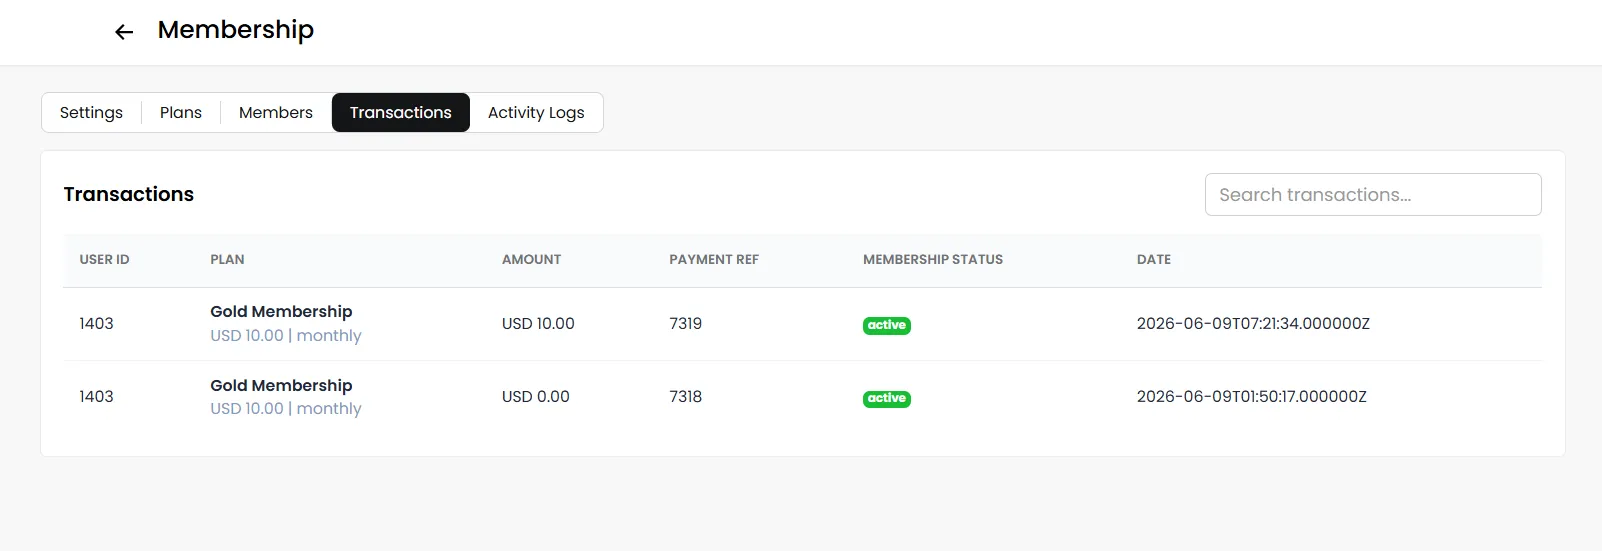Image resolution: width=1602 pixels, height=551 pixels.
Task: Click the date 2026-06-09T07:21:34.000000Z
Action: click(x=1253, y=323)
